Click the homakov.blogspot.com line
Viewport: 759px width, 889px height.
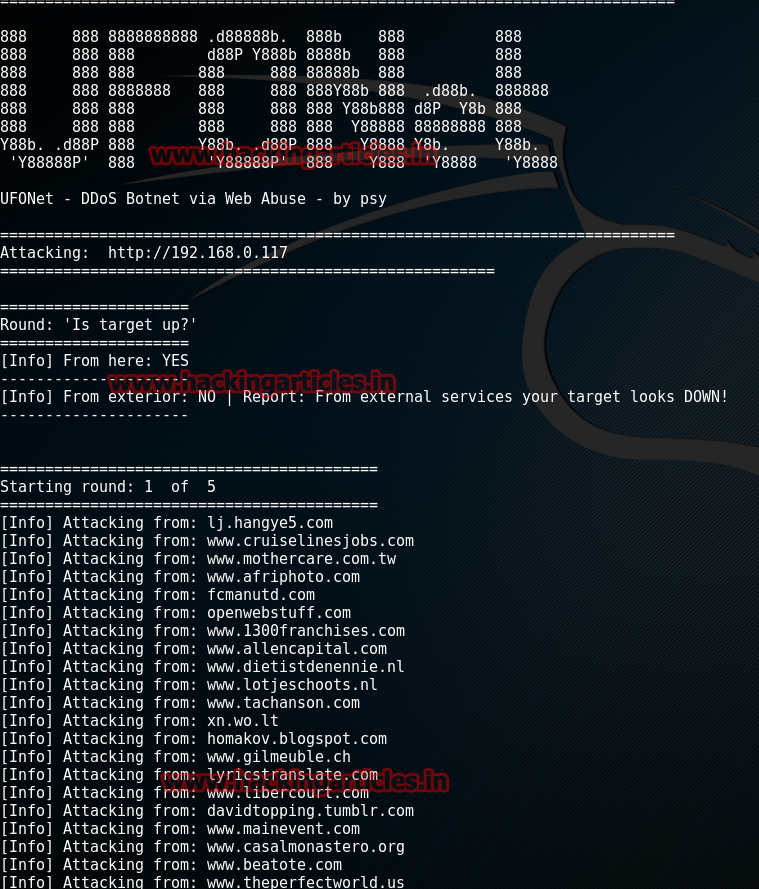(x=194, y=739)
